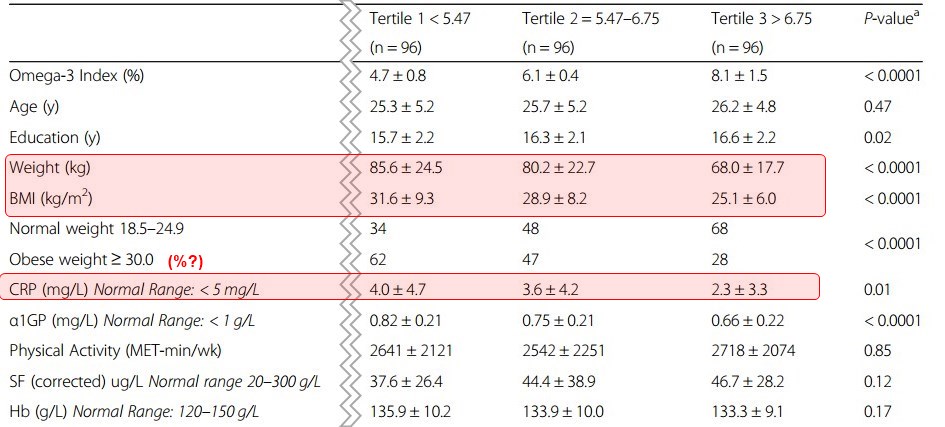Click the α1GP (mg/L) row label
945x427 pixels.
tap(132, 320)
